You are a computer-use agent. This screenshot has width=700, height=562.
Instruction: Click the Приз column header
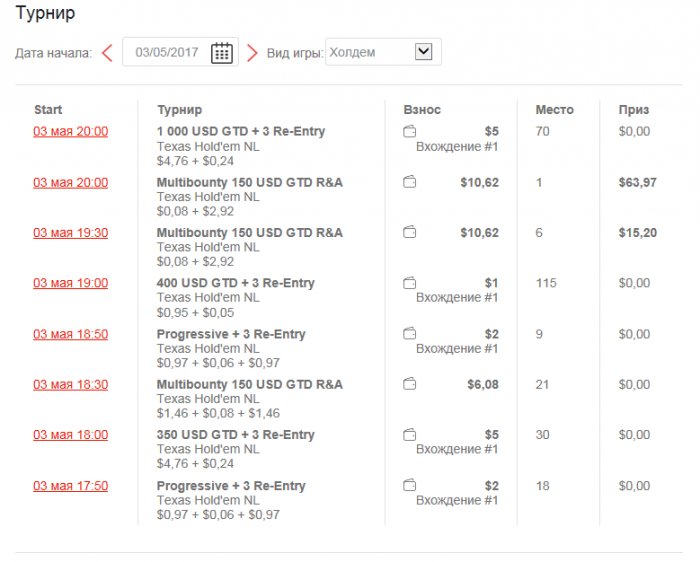coord(633,110)
